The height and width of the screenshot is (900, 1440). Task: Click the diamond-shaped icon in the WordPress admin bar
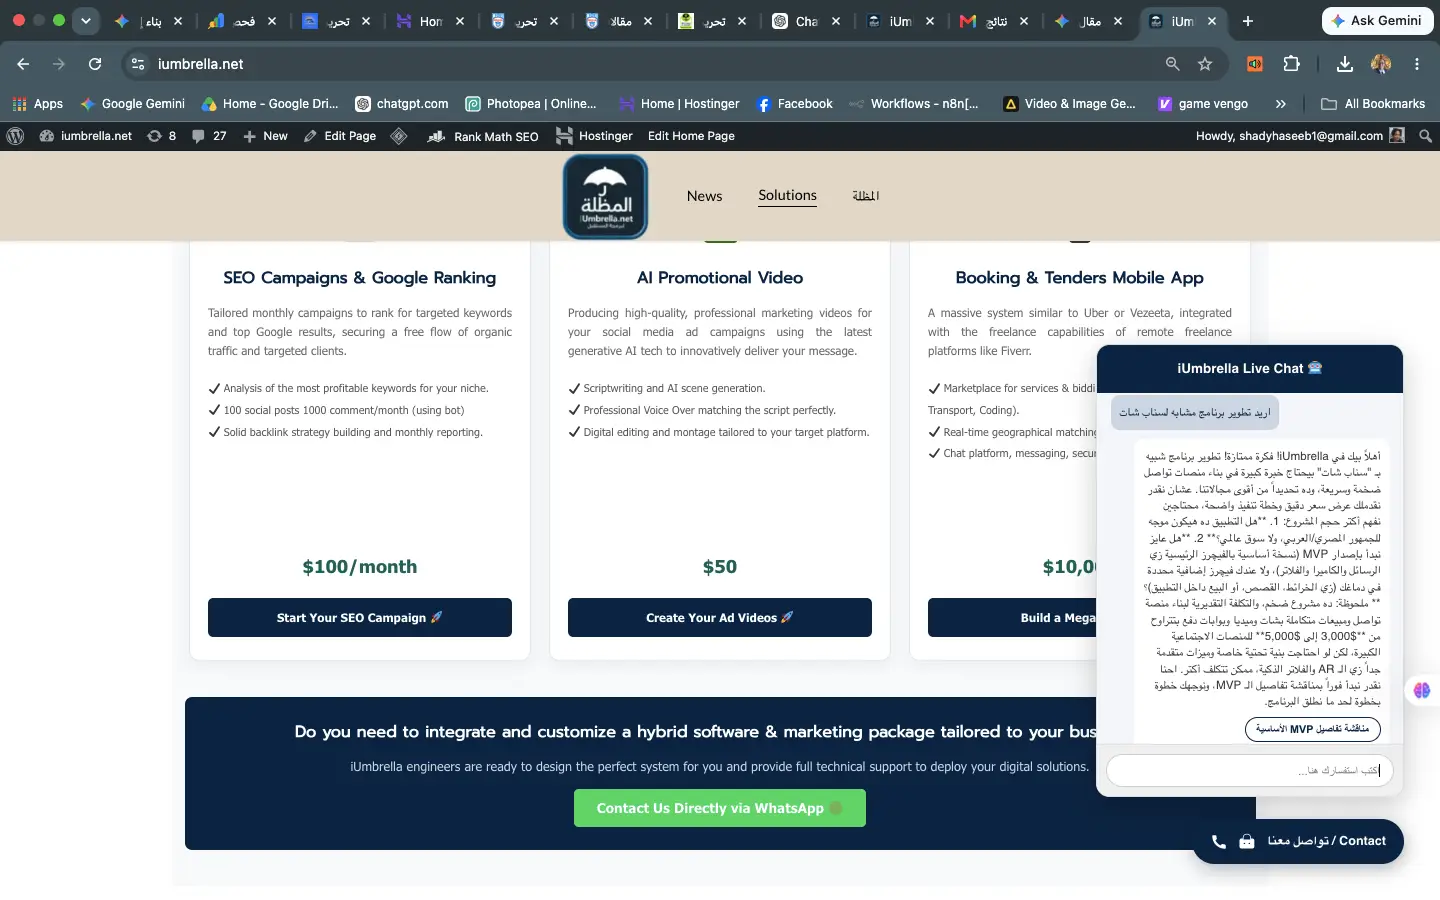coord(399,136)
